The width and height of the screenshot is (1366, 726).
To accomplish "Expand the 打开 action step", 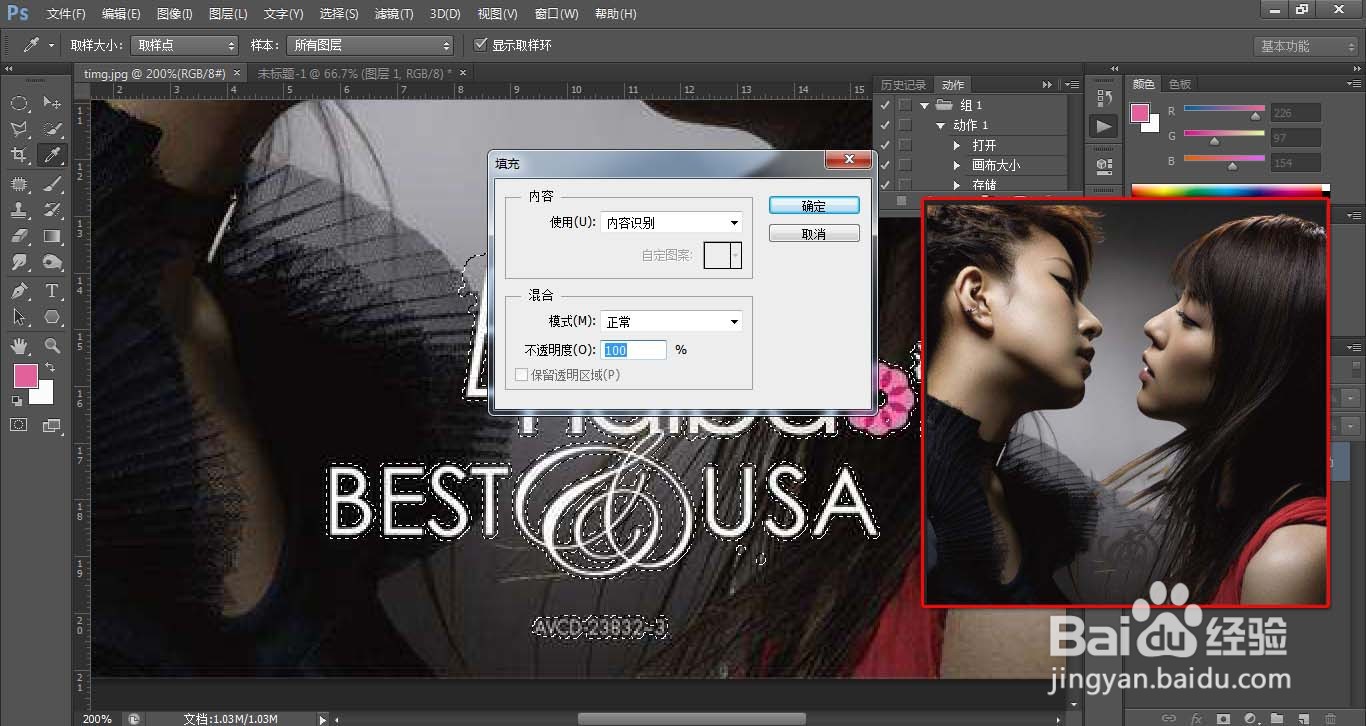I will pyautogui.click(x=958, y=145).
